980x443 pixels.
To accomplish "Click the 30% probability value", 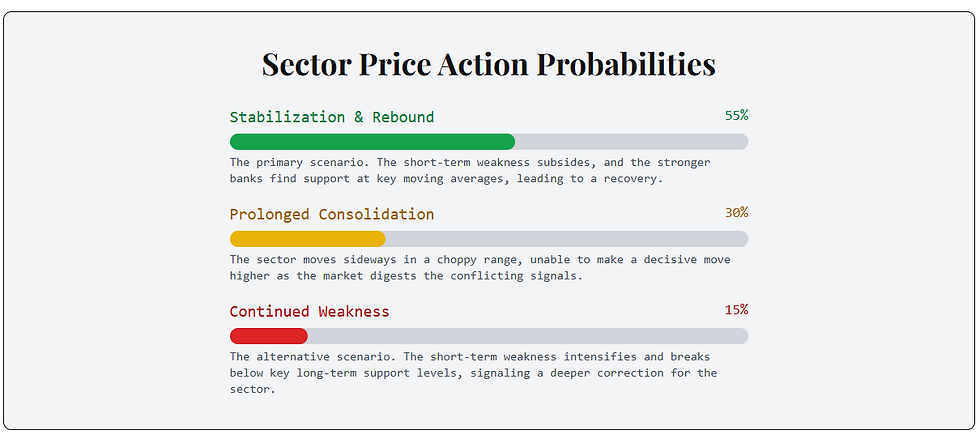I will (736, 213).
